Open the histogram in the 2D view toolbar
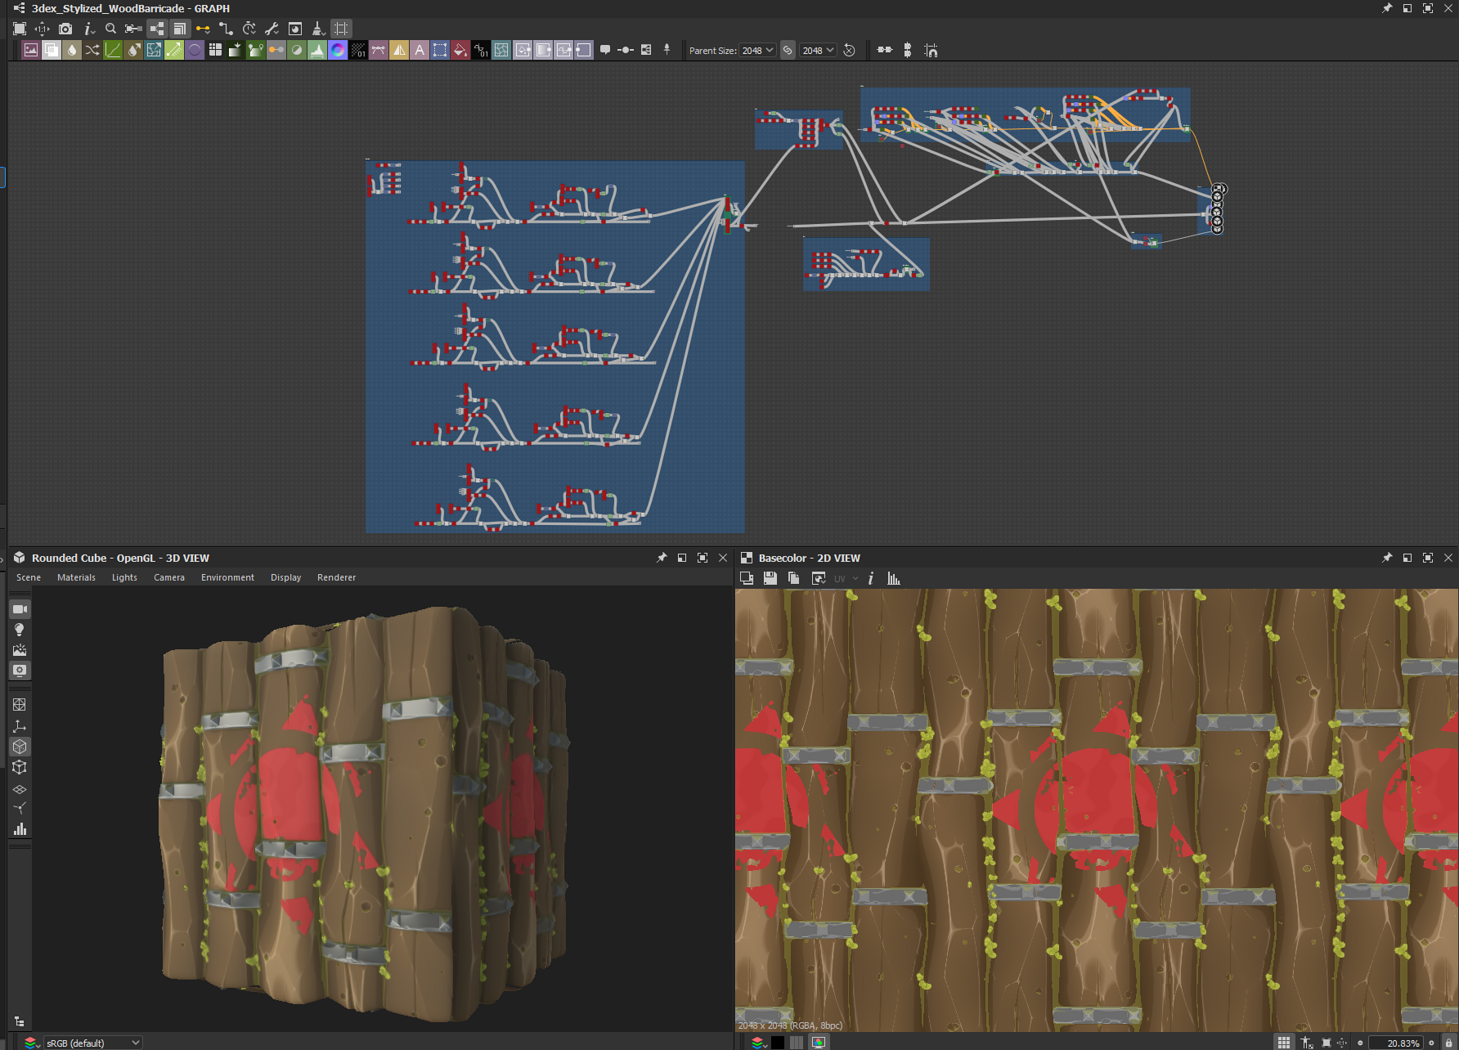 pyautogui.click(x=894, y=578)
